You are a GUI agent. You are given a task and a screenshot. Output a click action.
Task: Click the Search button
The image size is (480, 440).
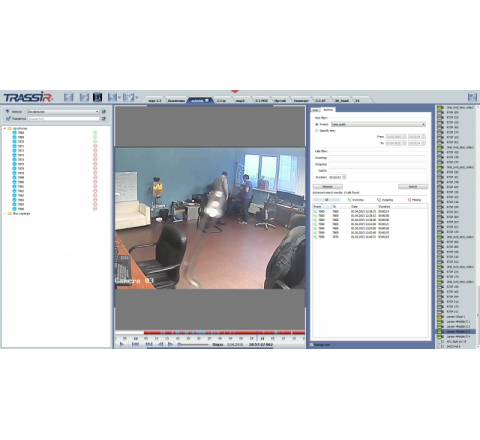(x=413, y=186)
